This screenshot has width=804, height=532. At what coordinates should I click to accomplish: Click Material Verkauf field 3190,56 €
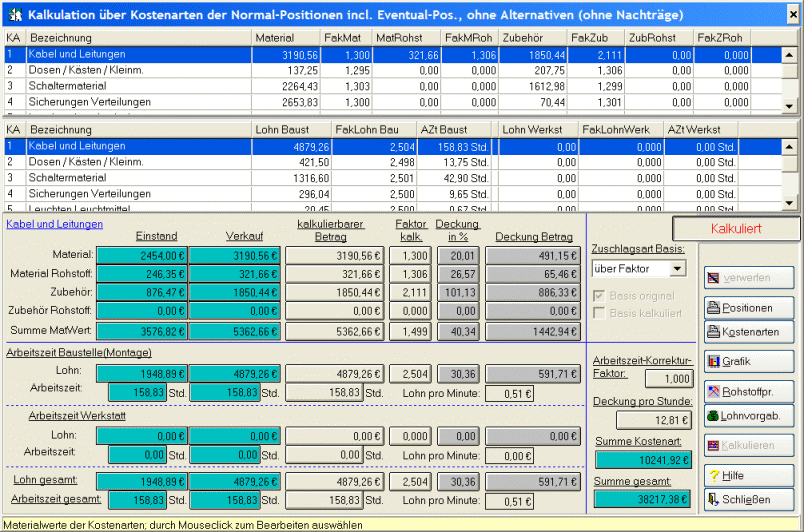click(235, 256)
